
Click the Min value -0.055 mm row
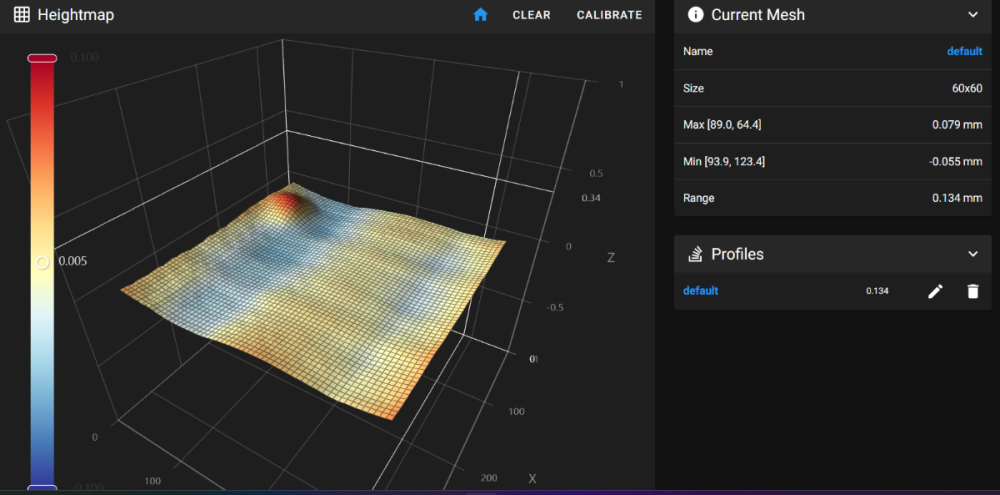pos(832,162)
